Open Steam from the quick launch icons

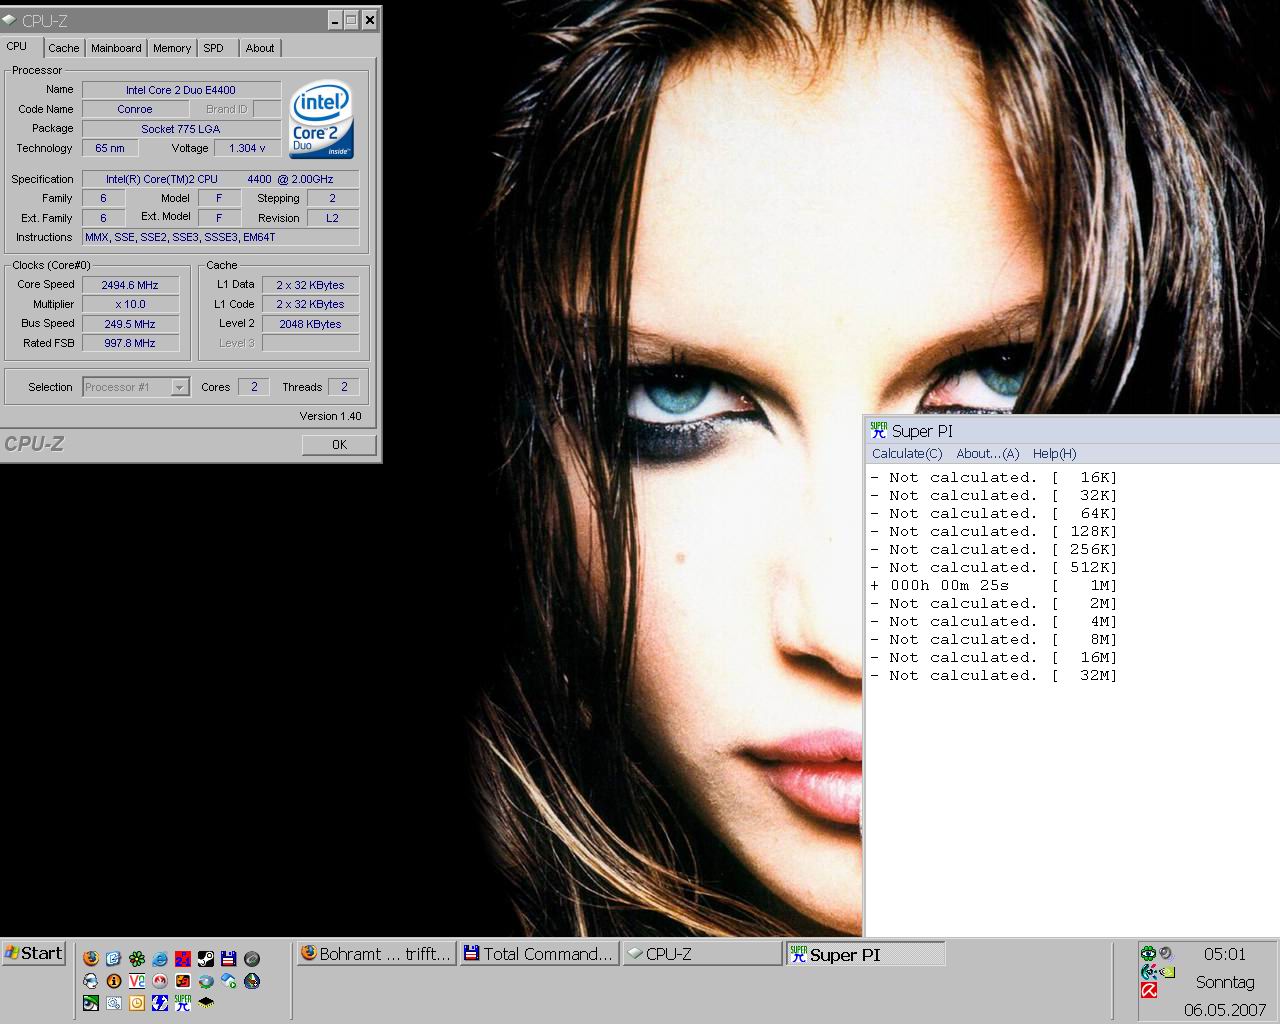click(x=205, y=958)
